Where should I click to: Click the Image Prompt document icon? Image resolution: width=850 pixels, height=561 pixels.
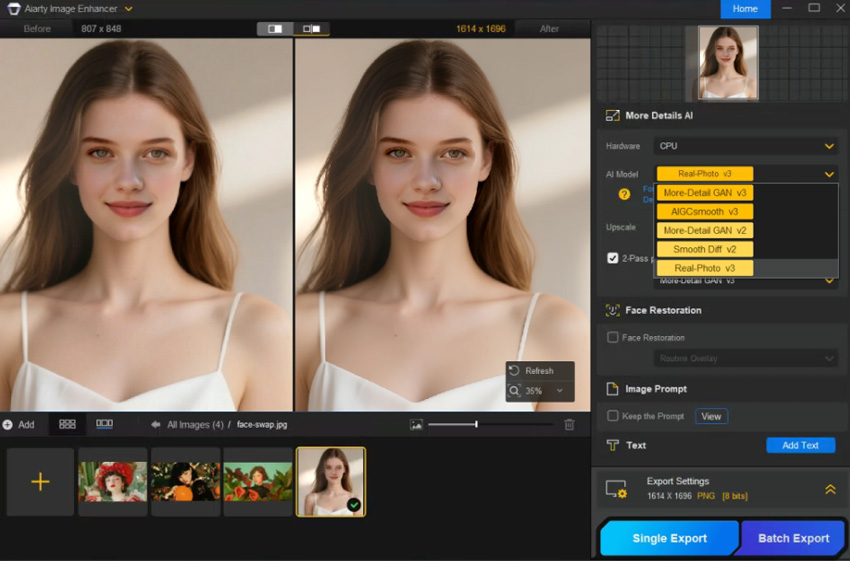tap(613, 389)
